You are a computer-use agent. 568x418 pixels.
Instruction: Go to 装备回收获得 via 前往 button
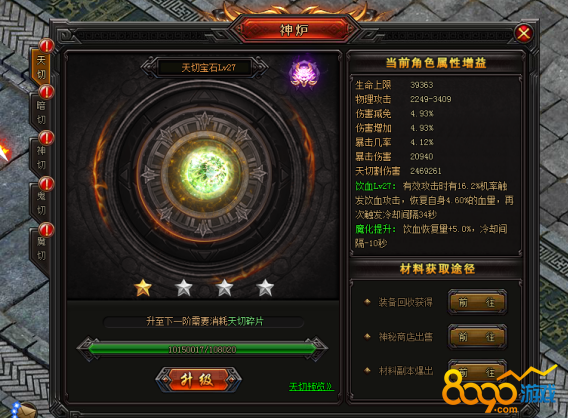(477, 302)
